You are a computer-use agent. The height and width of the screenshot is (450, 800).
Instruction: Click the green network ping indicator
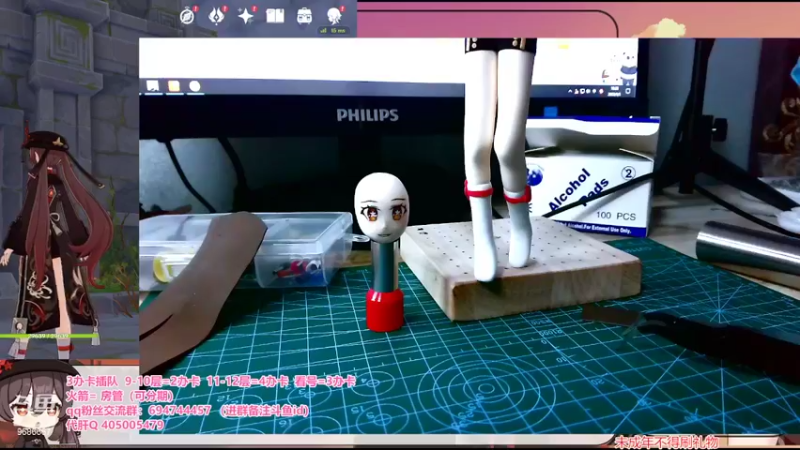[333, 31]
